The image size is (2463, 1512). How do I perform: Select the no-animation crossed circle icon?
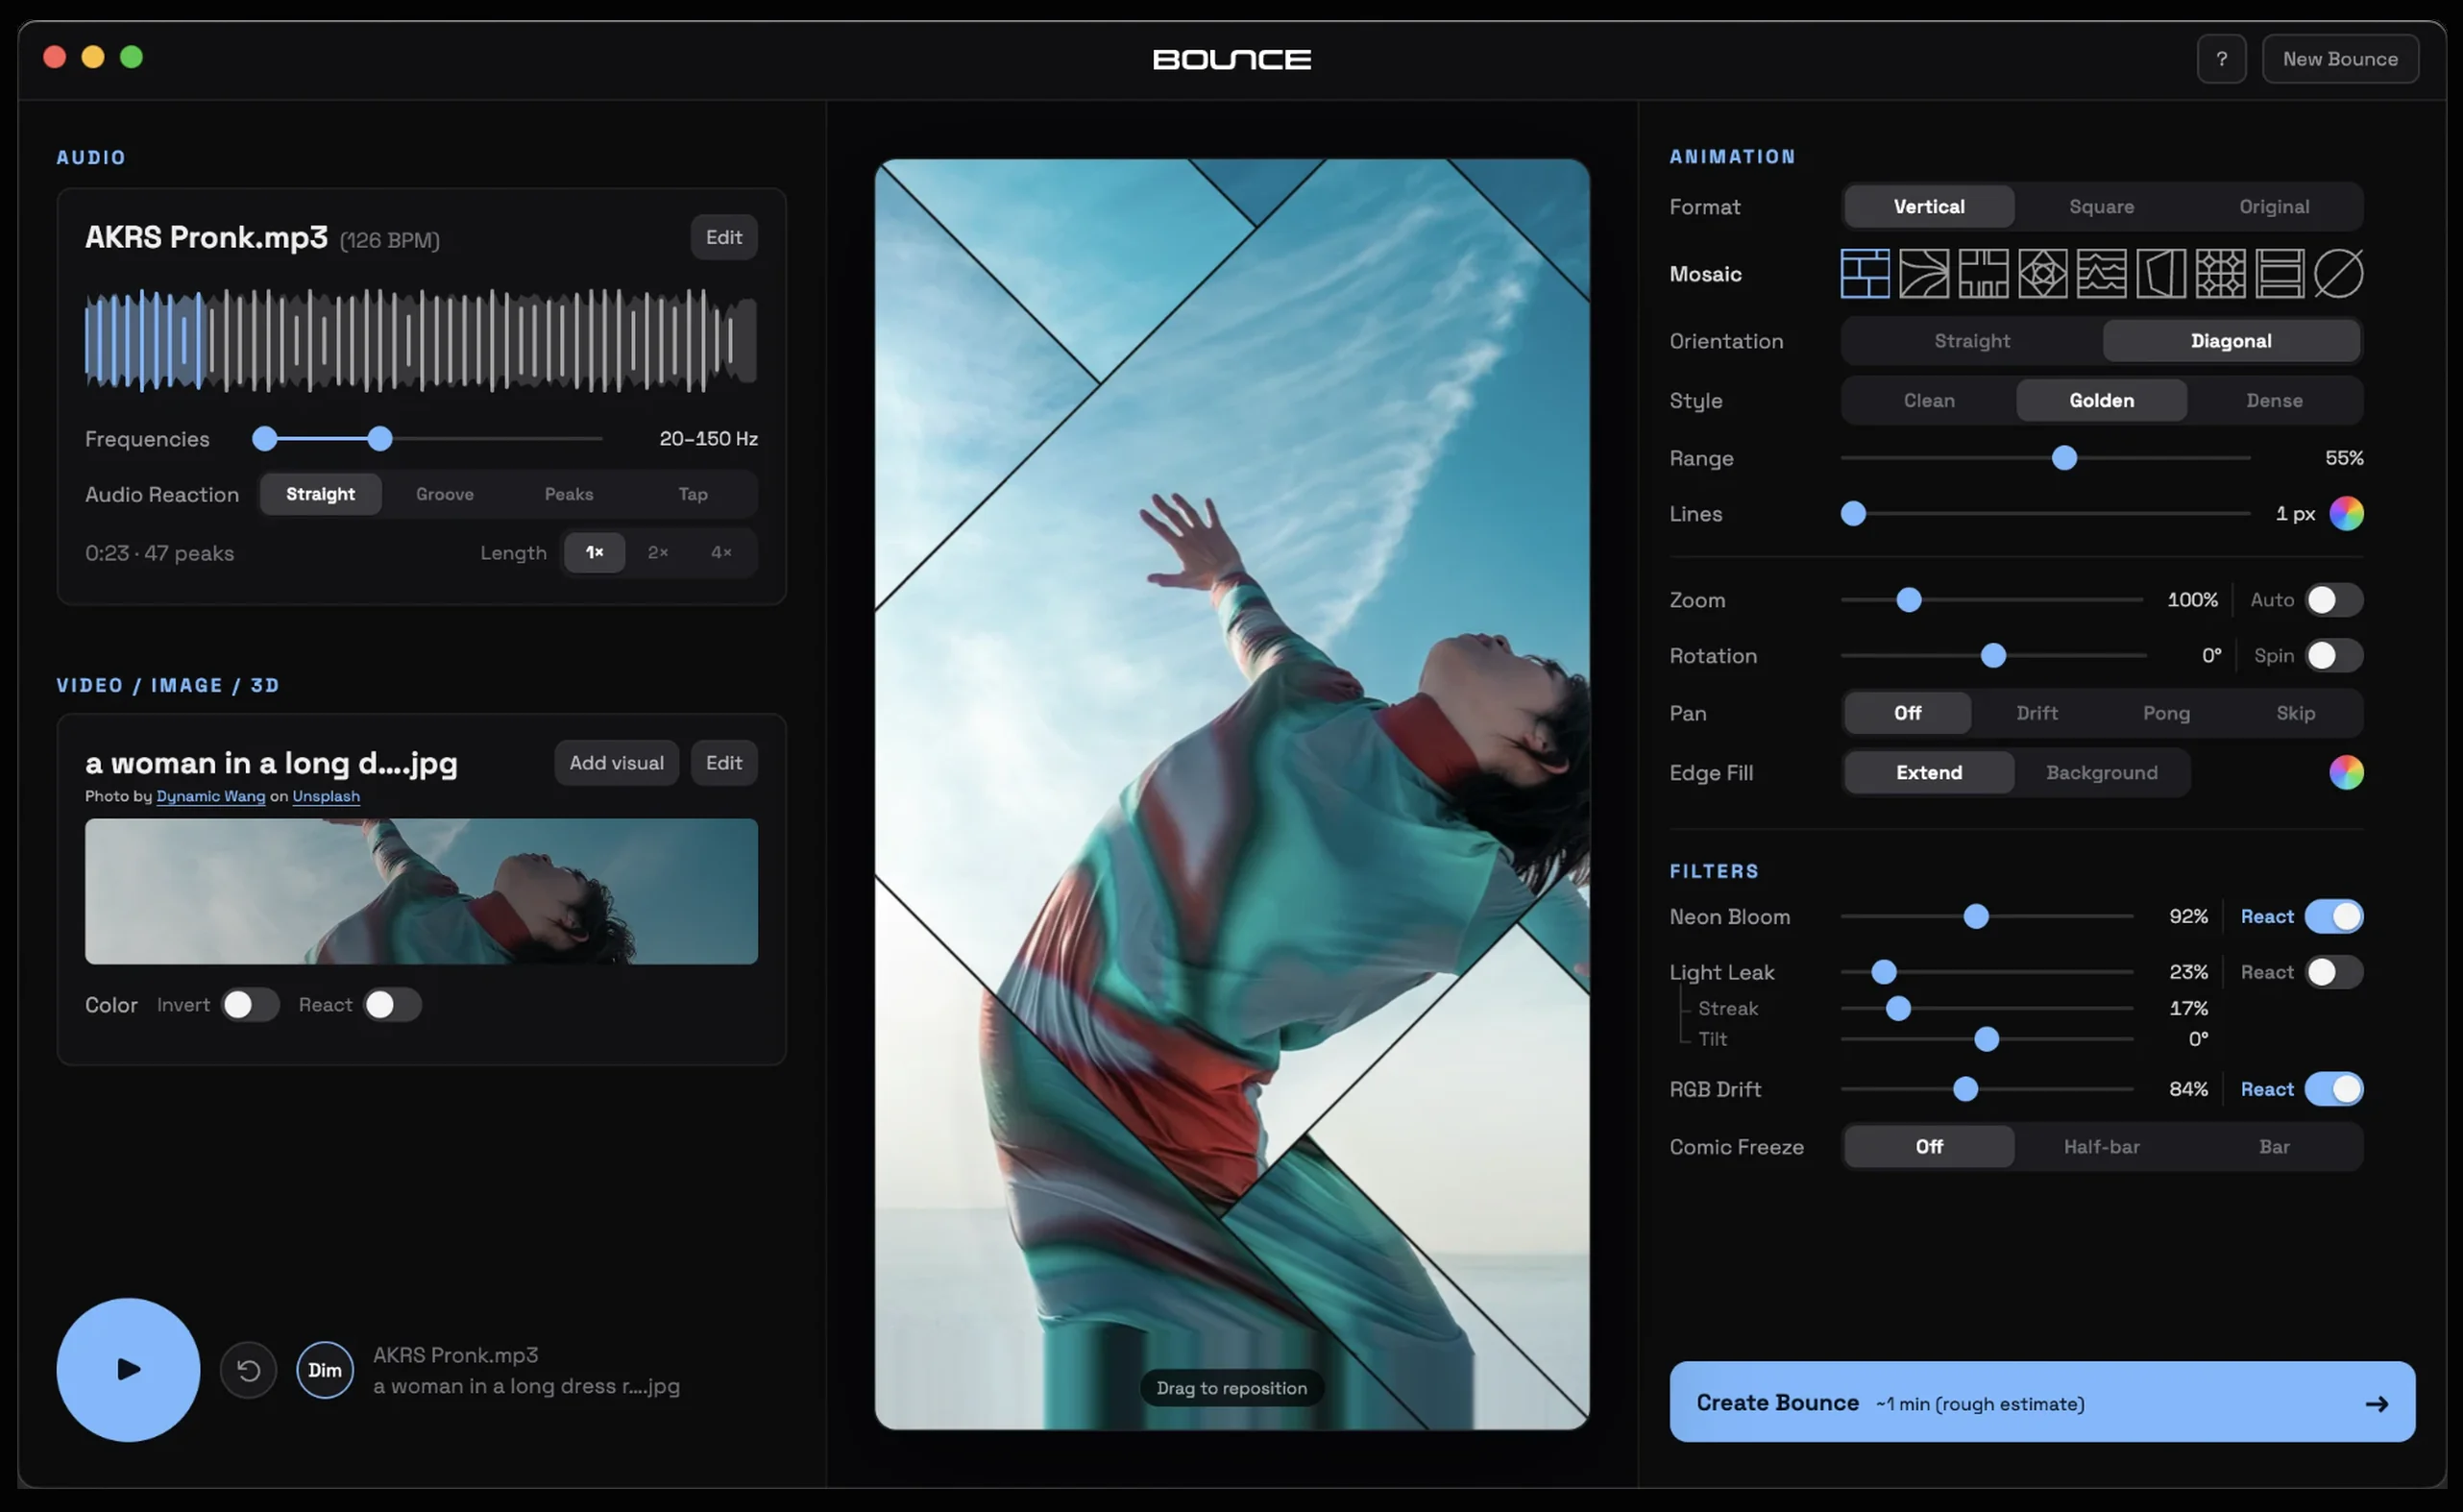(2338, 274)
